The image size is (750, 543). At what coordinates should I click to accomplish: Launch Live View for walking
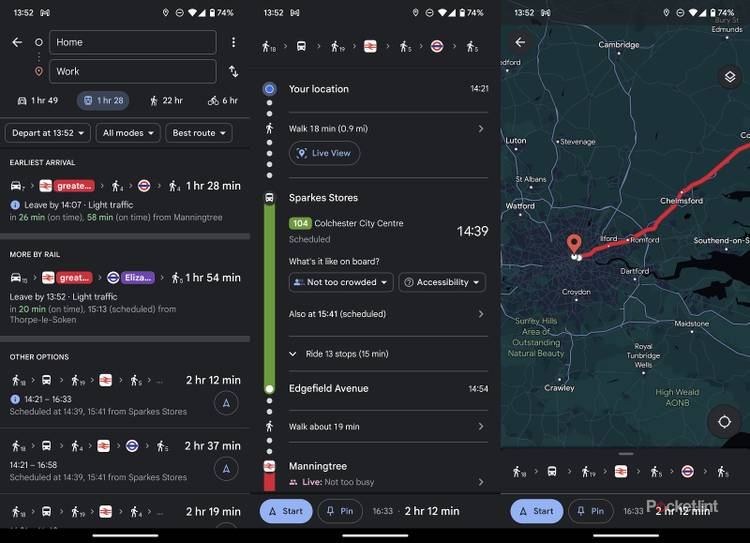point(324,153)
